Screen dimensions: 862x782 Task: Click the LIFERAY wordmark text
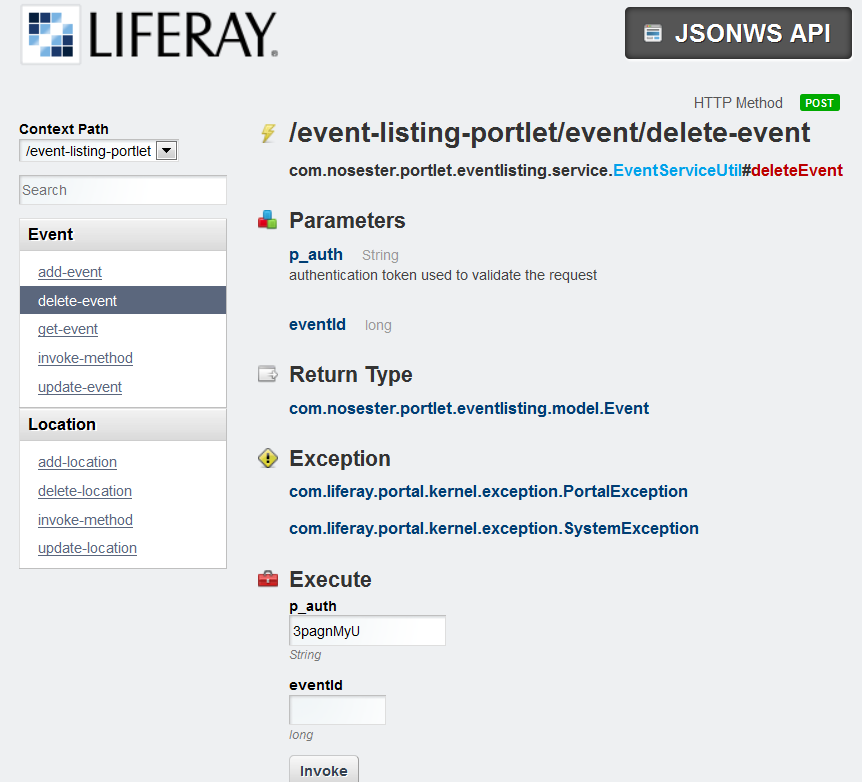183,35
